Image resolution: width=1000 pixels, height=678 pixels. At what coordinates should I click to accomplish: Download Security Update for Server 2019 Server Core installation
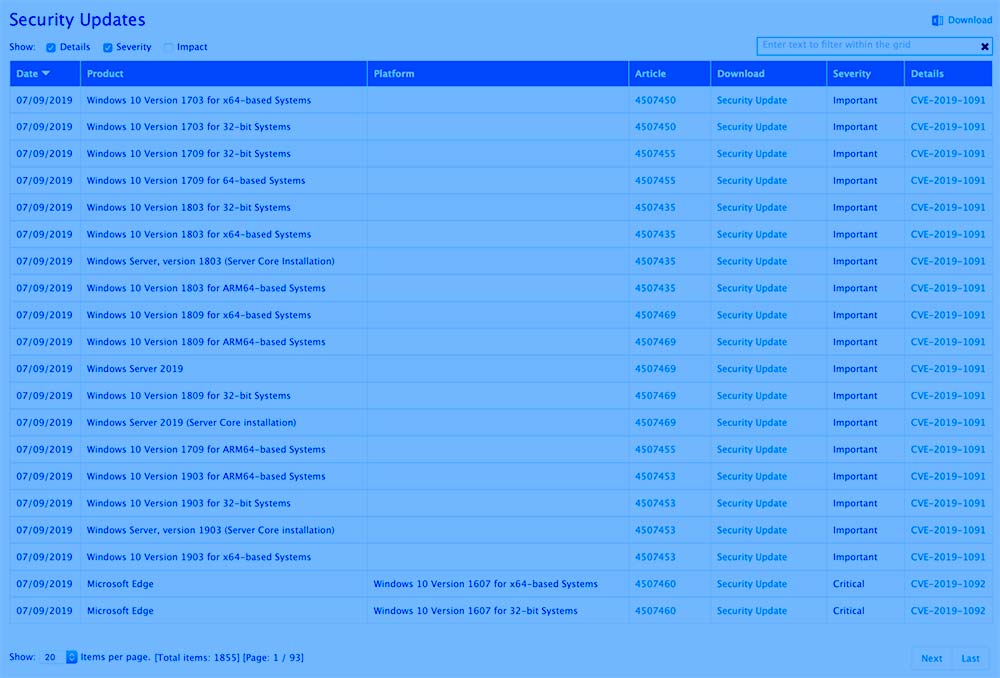752,422
